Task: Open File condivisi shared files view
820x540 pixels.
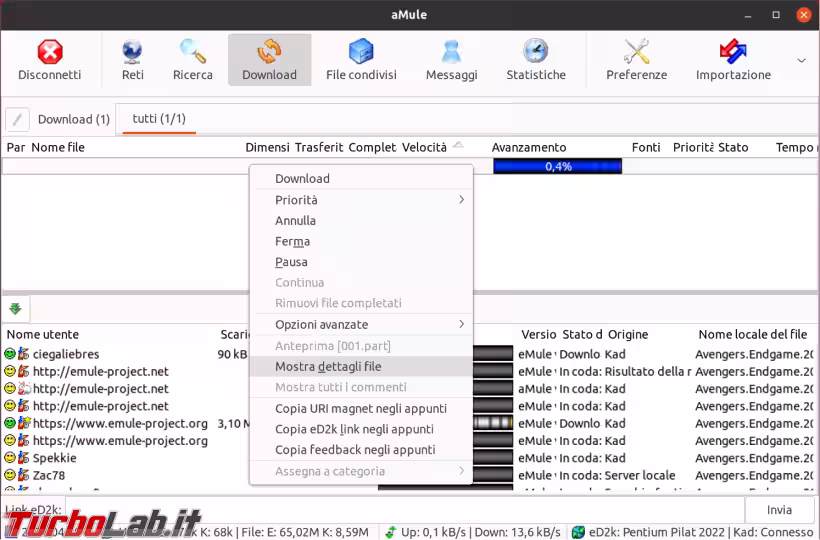Action: pos(361,60)
